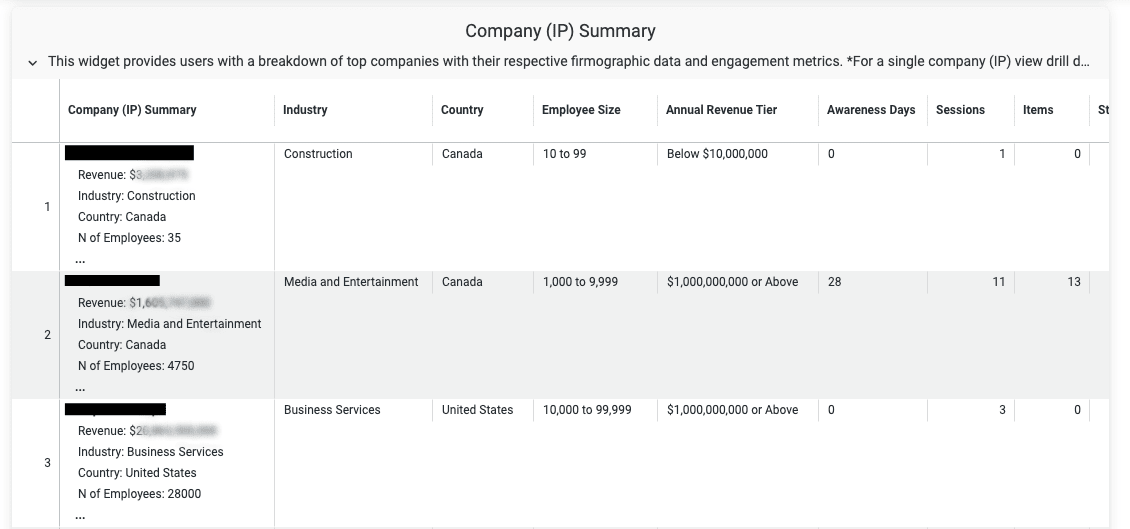Sort by Items column header

pos(1038,110)
